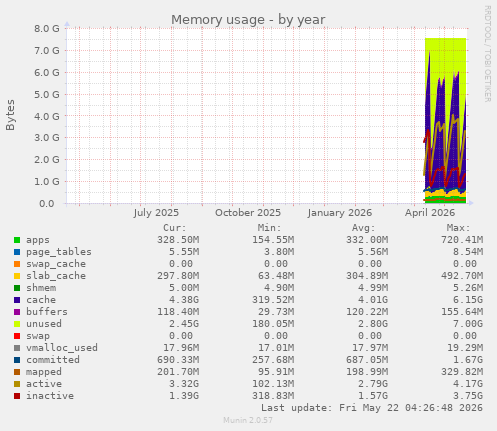Click the cache current value 4.38G
This screenshot has width=497, height=431.
(x=184, y=300)
